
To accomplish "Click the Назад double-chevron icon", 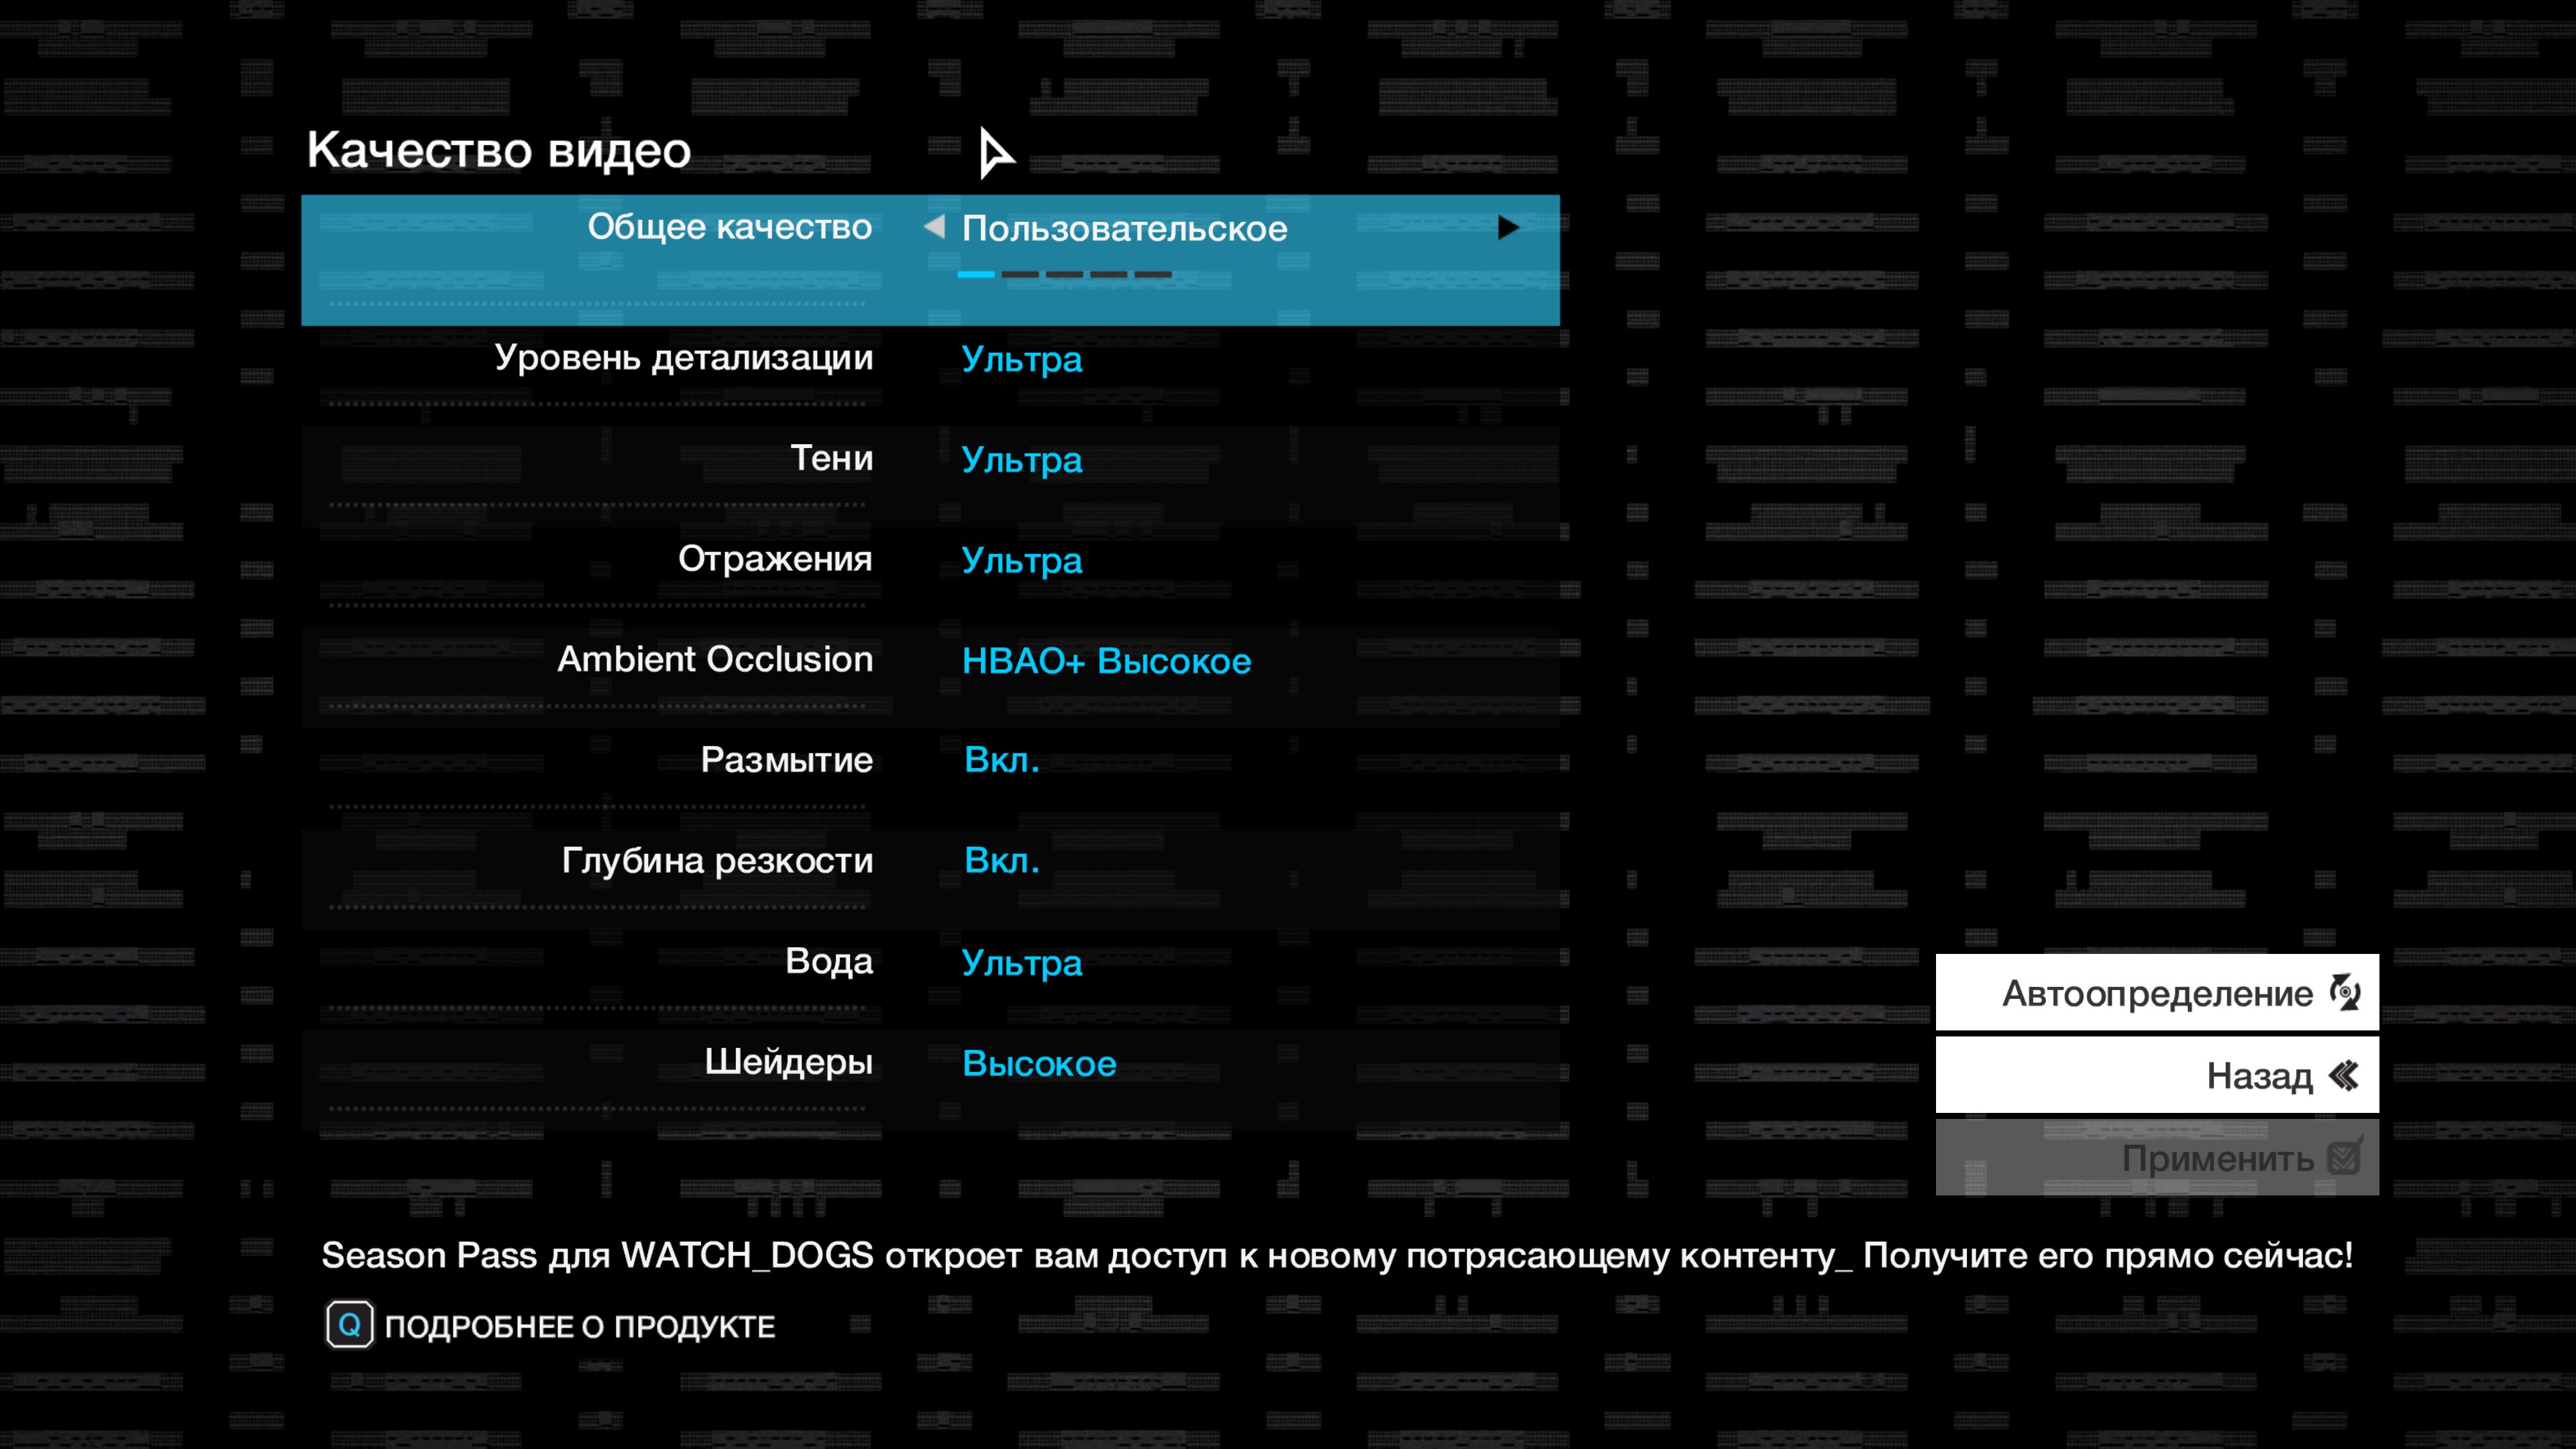I will click(2344, 1076).
